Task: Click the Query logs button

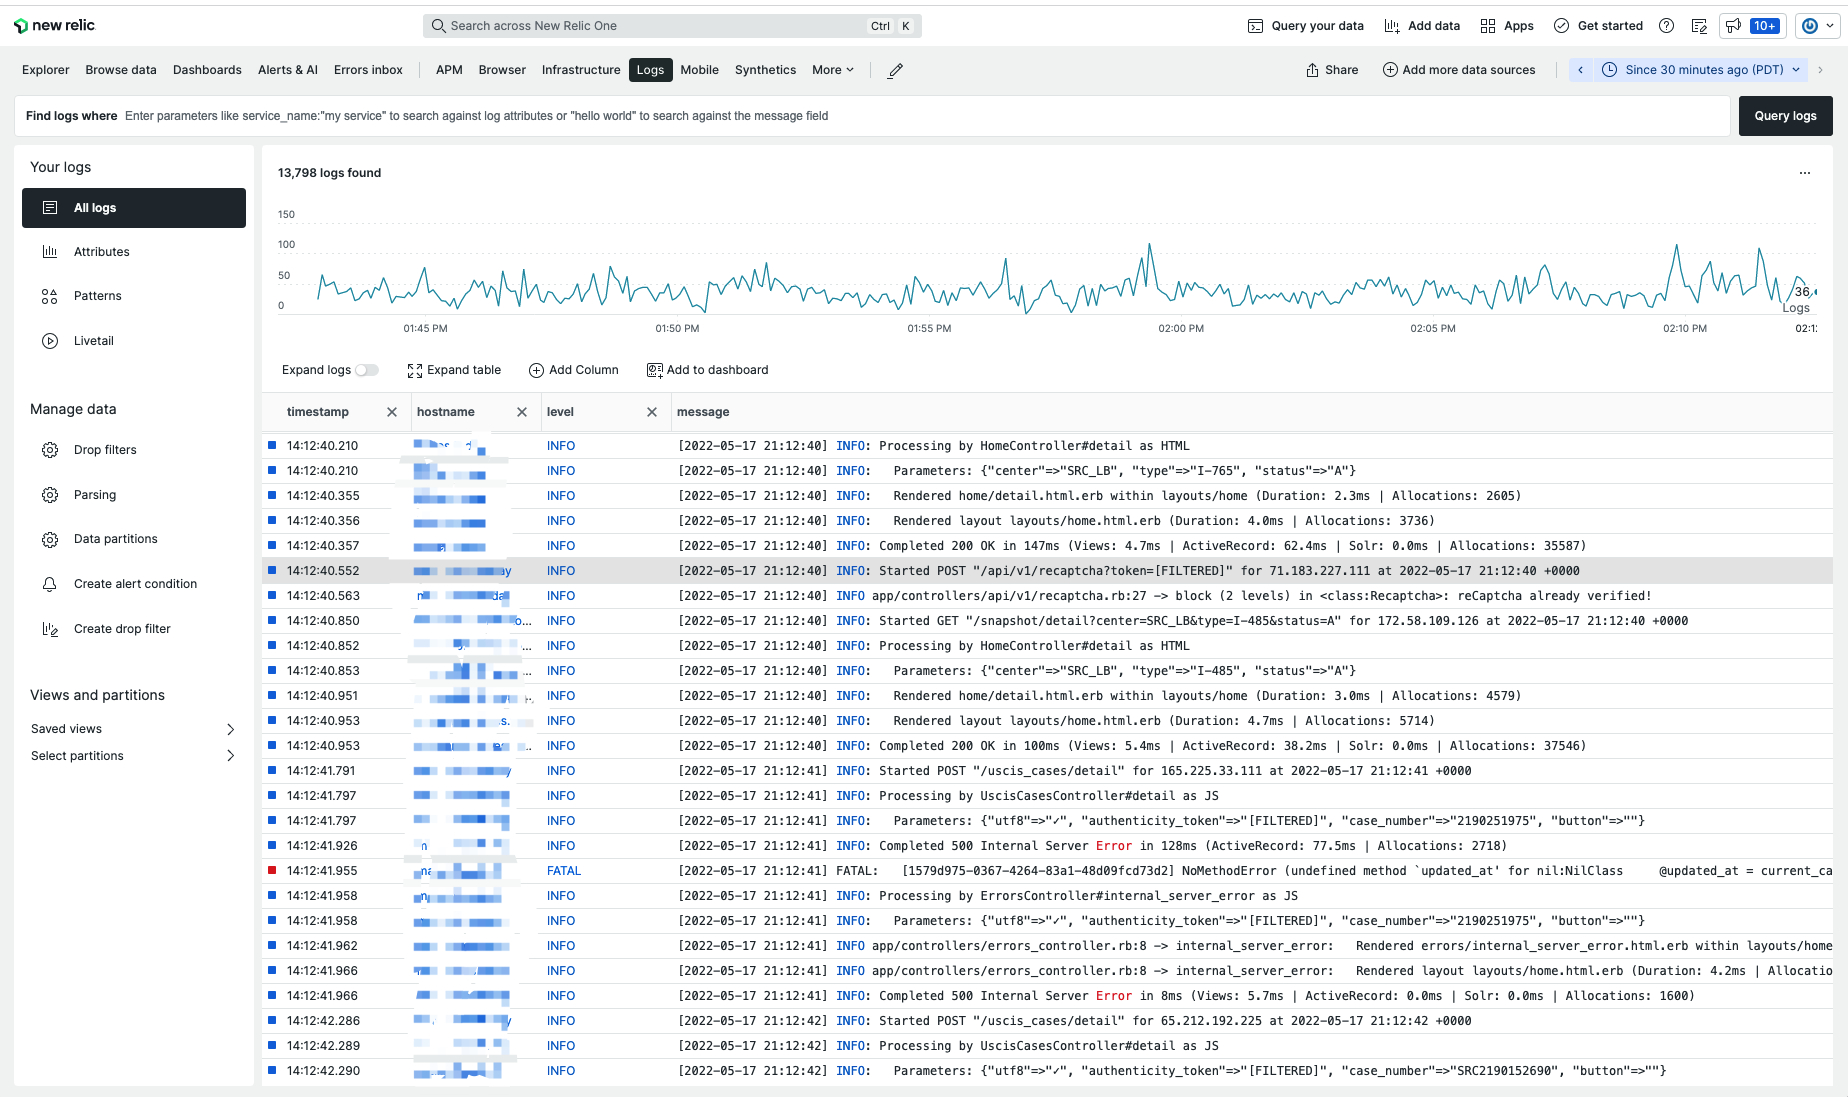Action: coord(1785,116)
